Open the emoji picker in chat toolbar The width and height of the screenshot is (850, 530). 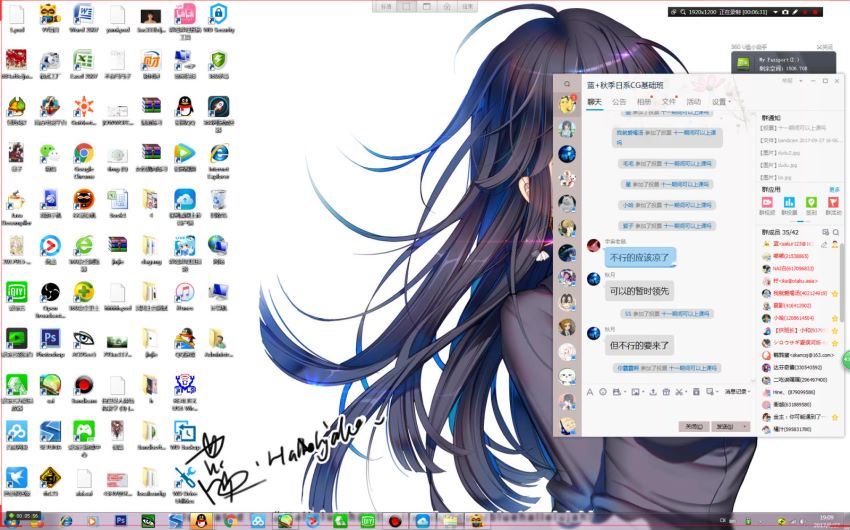[603, 392]
